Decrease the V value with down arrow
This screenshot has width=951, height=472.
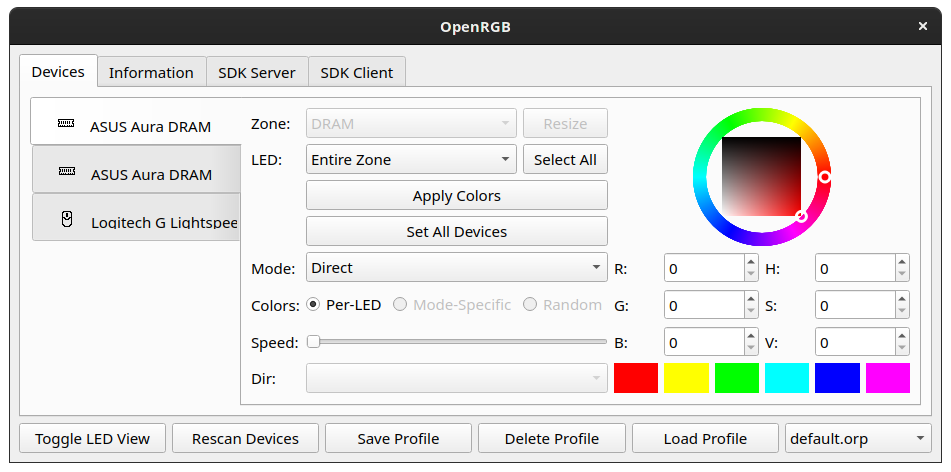click(902, 348)
